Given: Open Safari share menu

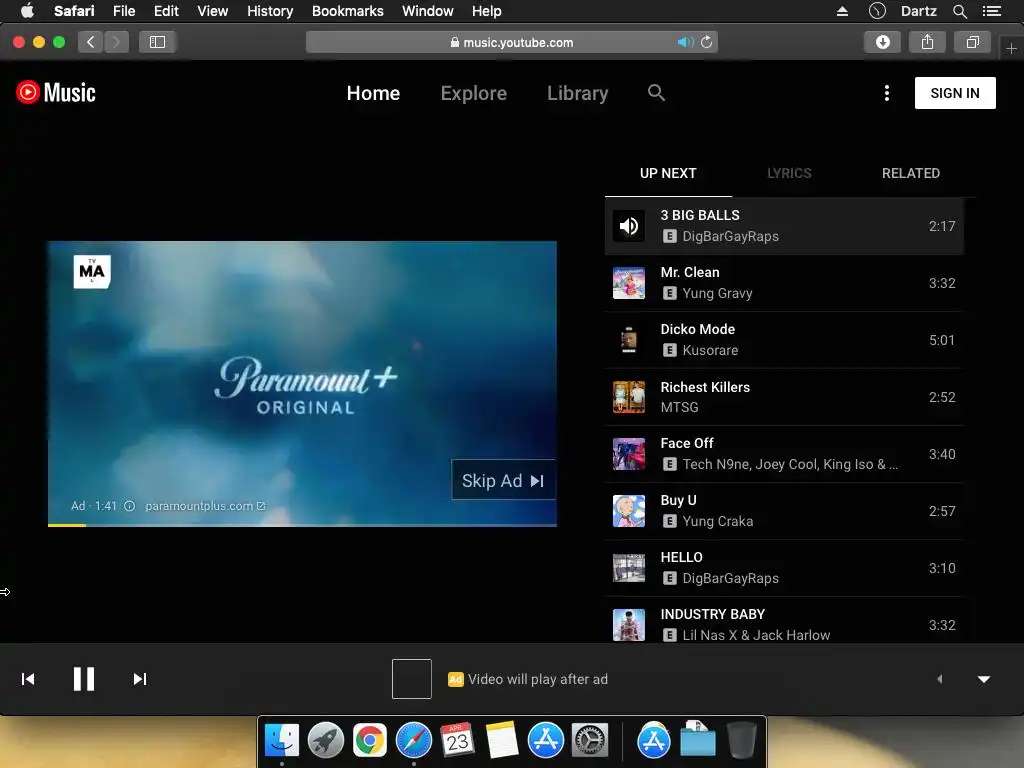Looking at the screenshot, I should pyautogui.click(x=927, y=42).
